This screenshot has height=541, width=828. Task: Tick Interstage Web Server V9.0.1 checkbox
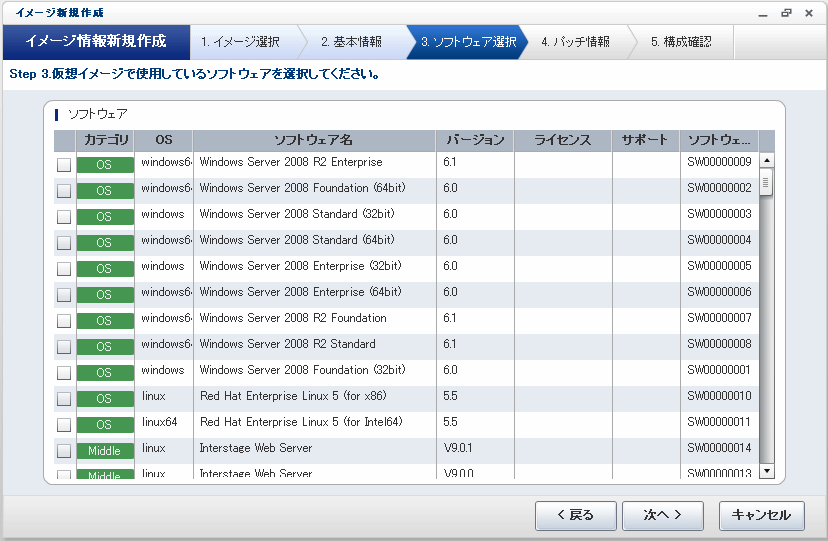coord(64,451)
